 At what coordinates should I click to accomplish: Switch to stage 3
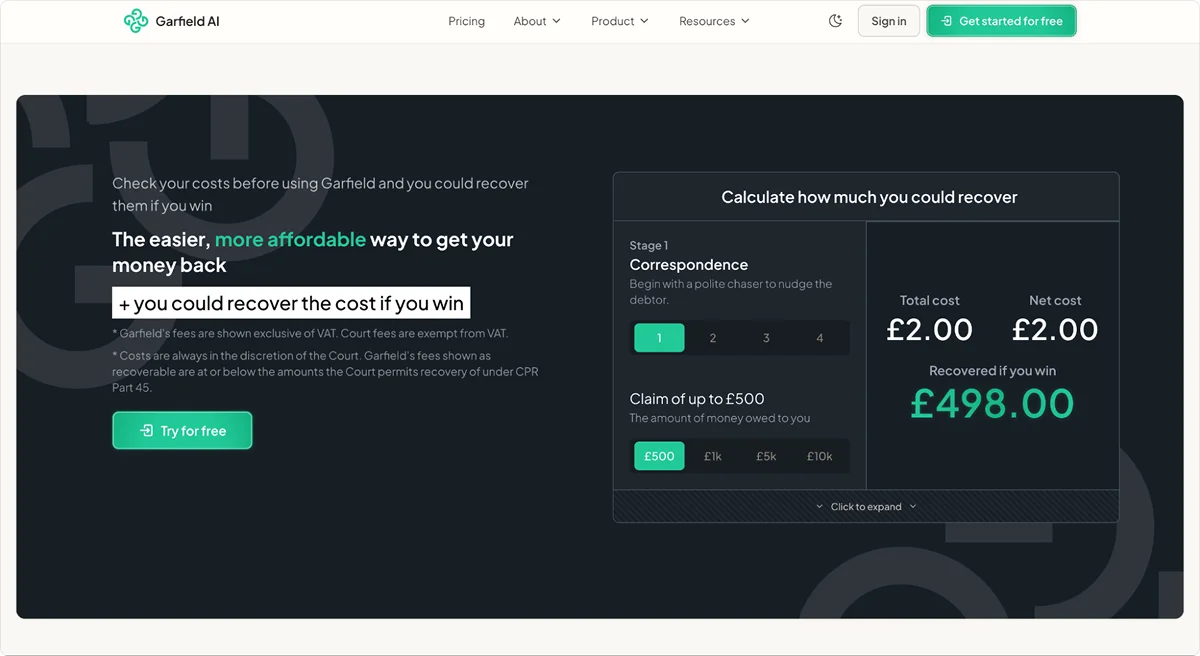click(x=766, y=338)
